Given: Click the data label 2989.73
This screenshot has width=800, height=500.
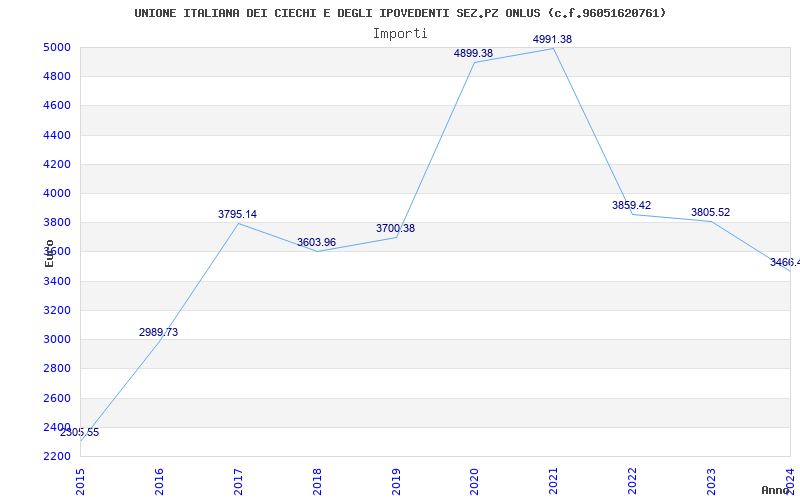Looking at the screenshot, I should (x=159, y=332).
